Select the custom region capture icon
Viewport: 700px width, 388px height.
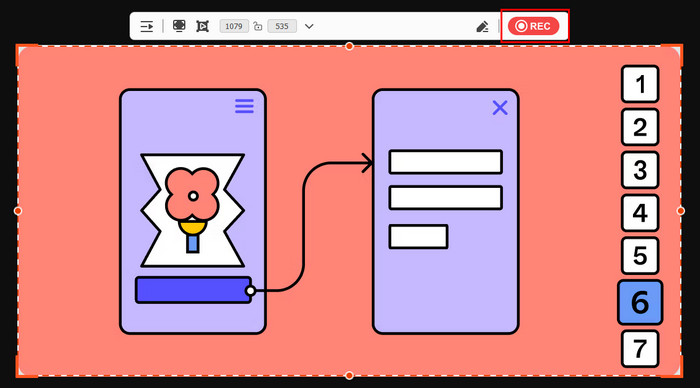pyautogui.click(x=203, y=26)
